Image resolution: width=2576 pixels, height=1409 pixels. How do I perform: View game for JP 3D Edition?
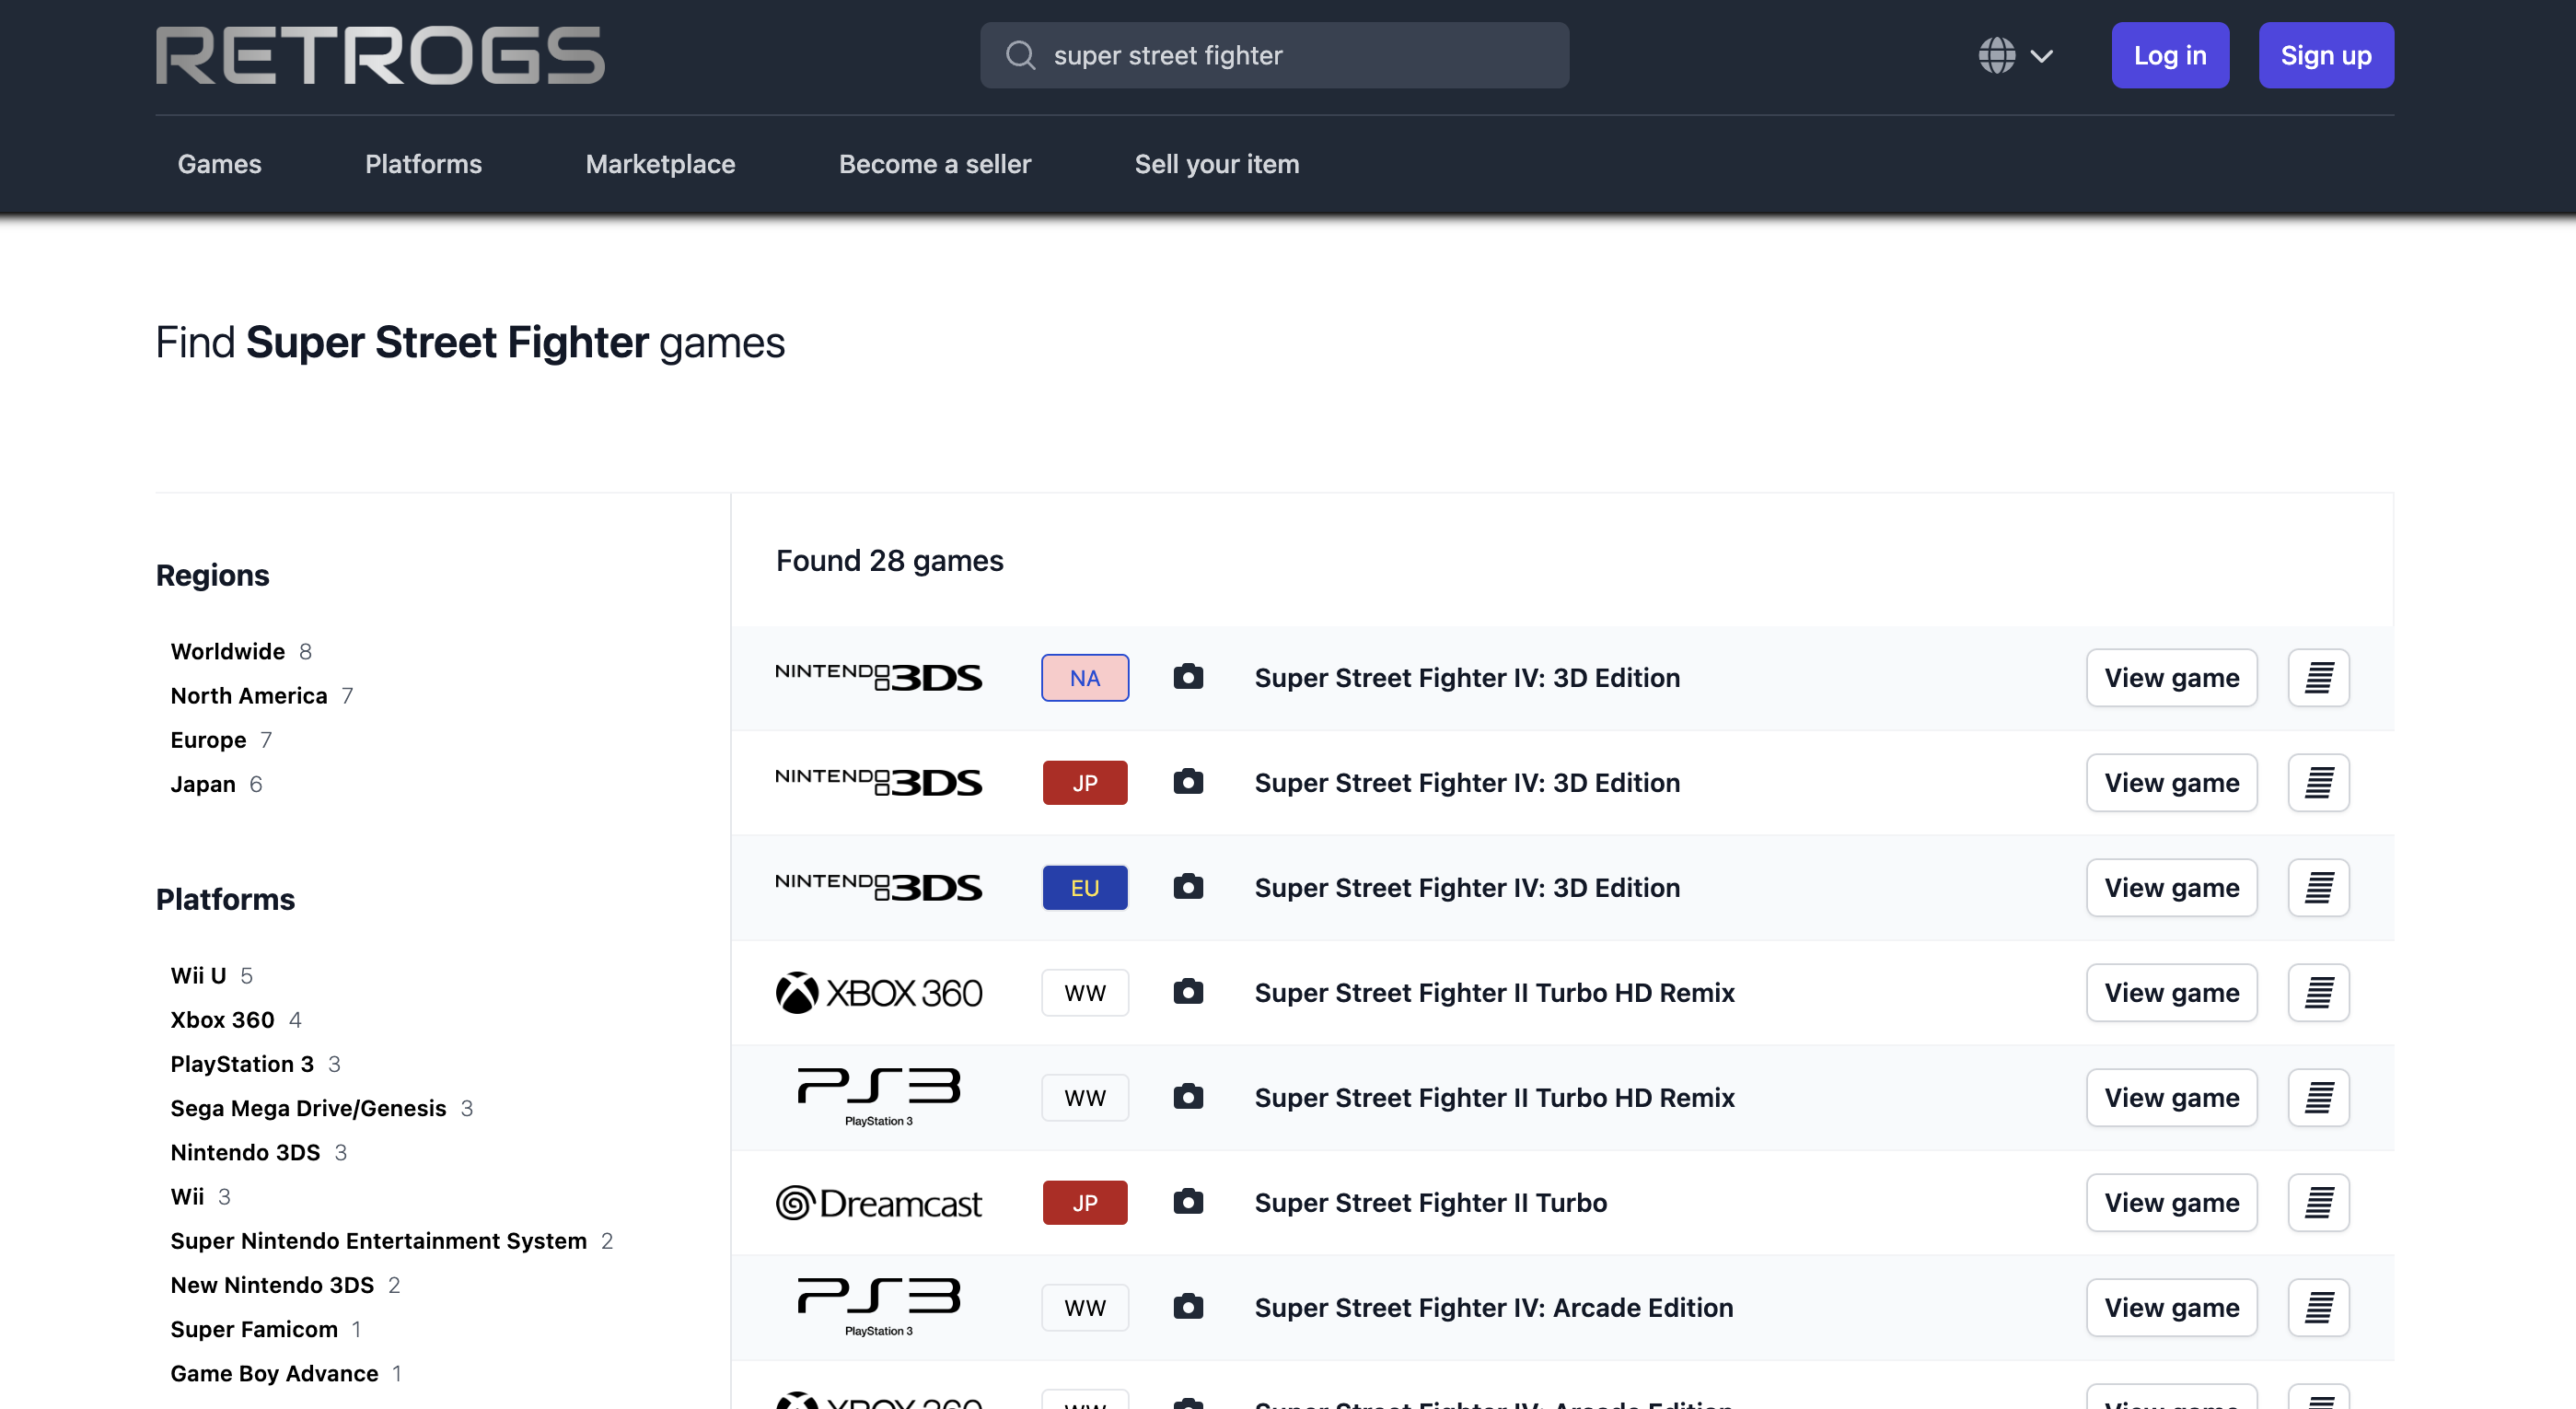coord(2171,782)
